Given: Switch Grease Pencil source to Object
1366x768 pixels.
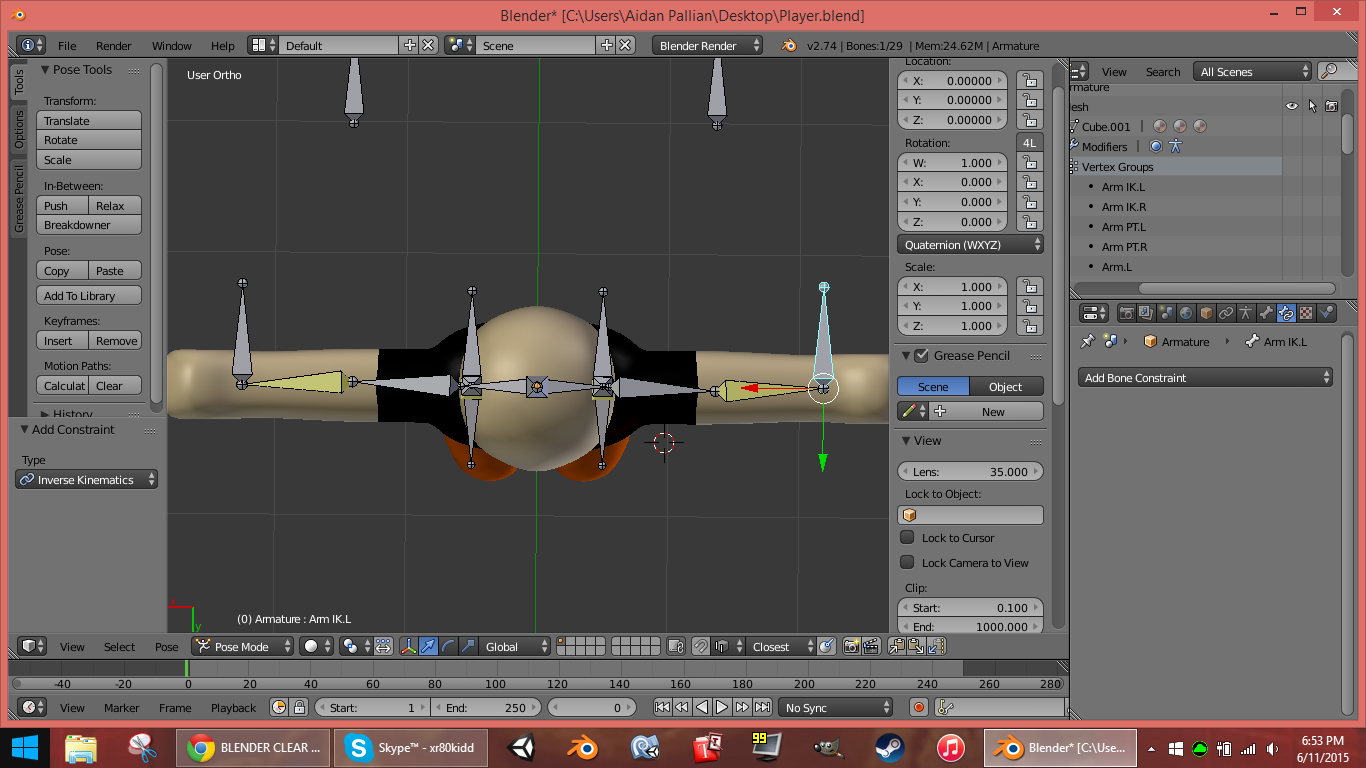Looking at the screenshot, I should click(1006, 386).
